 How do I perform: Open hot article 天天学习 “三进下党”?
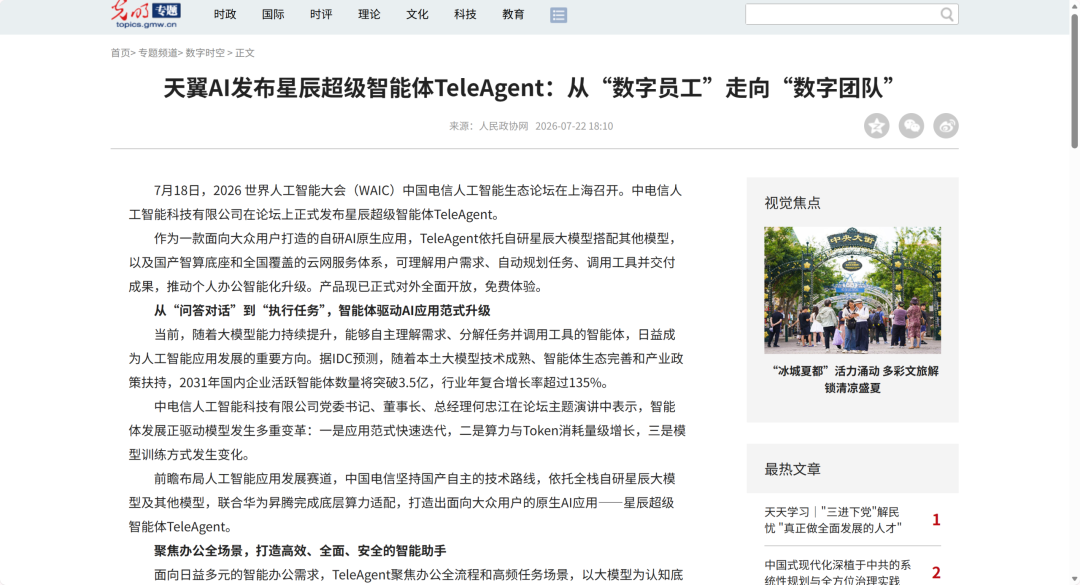(833, 520)
